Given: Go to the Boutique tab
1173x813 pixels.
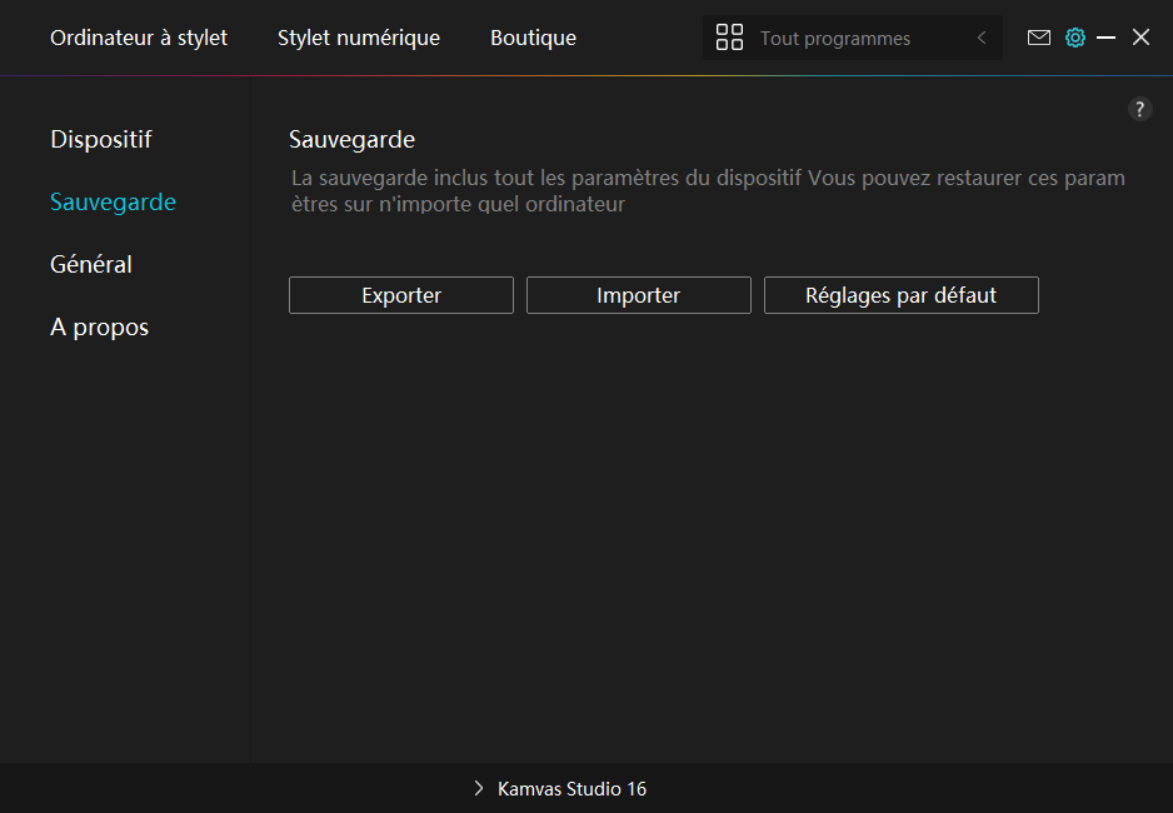Looking at the screenshot, I should 533,38.
